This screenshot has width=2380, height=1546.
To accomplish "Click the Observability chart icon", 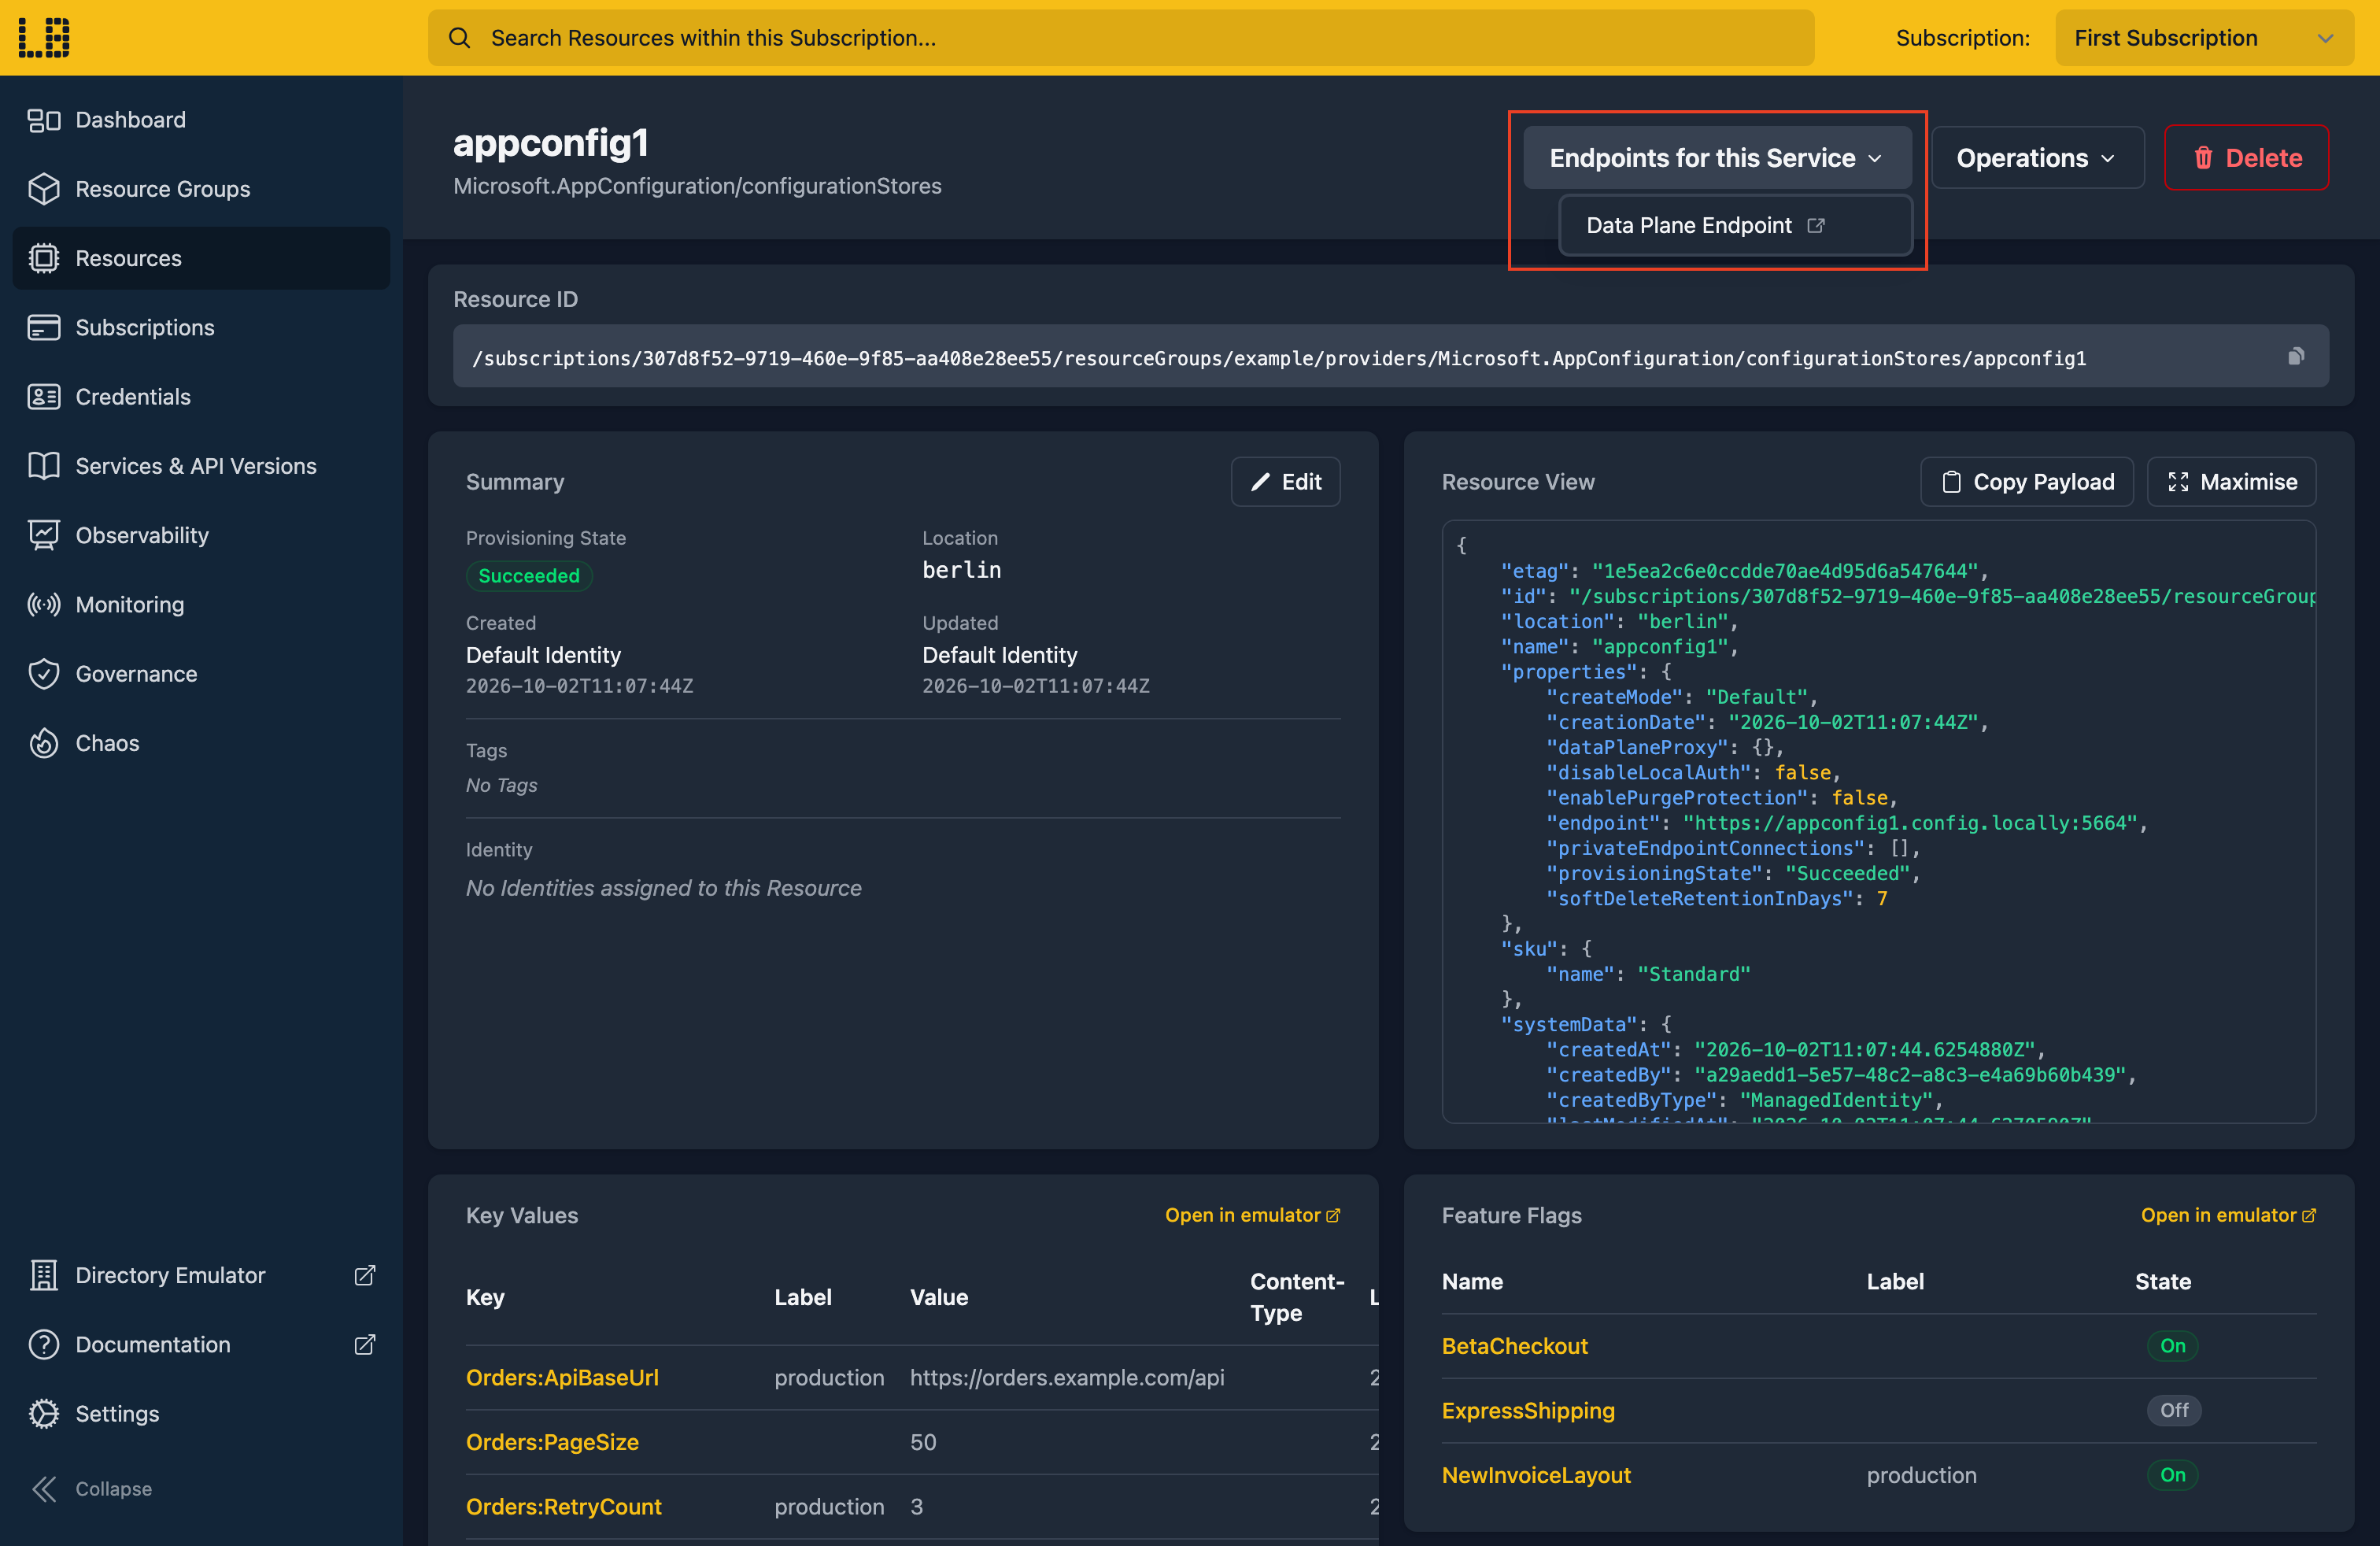I will pos(44,535).
